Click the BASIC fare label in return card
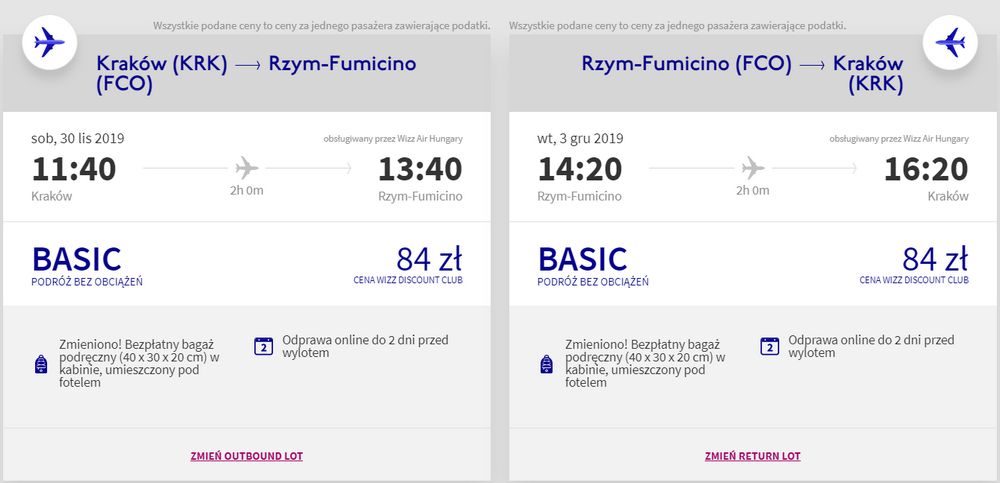This screenshot has height=483, width=1000. pos(582,259)
